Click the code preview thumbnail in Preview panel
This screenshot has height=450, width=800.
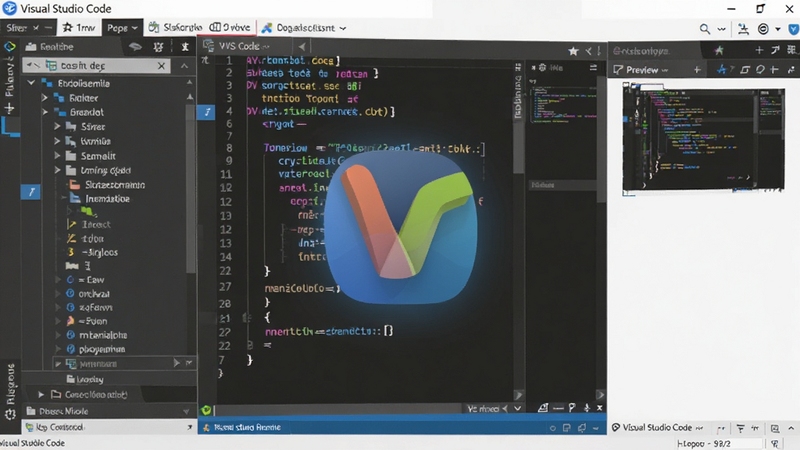click(703, 138)
